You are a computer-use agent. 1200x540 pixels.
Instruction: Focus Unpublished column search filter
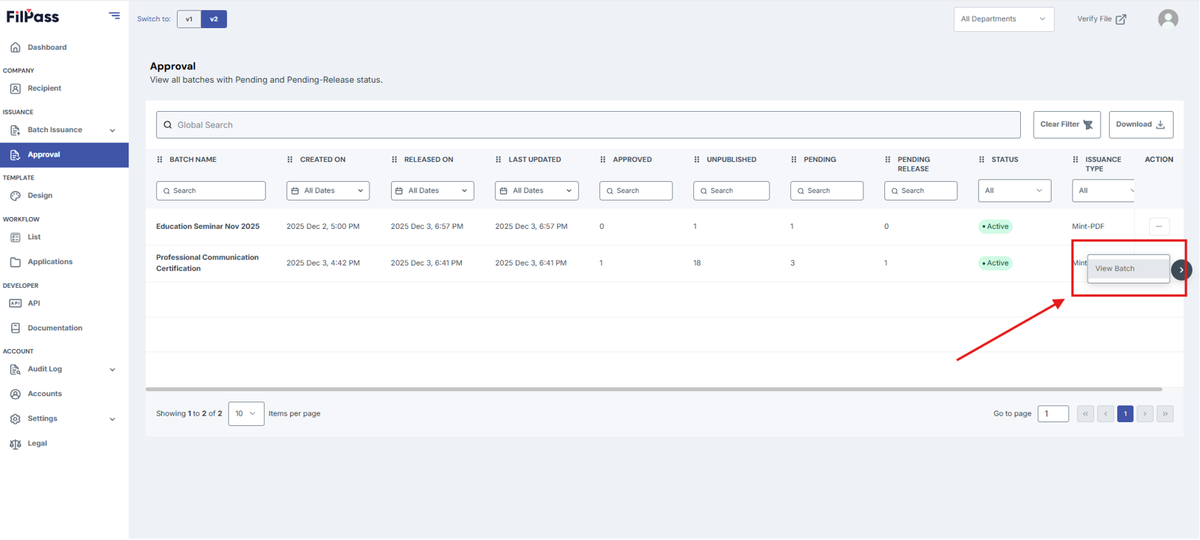pyautogui.click(x=731, y=190)
